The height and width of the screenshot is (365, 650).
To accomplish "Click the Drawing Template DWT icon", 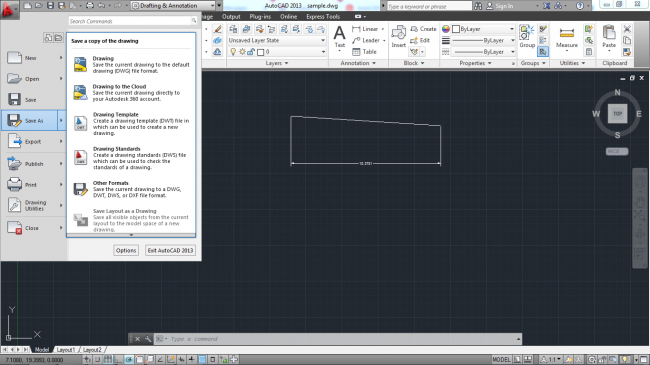I will coord(80,124).
